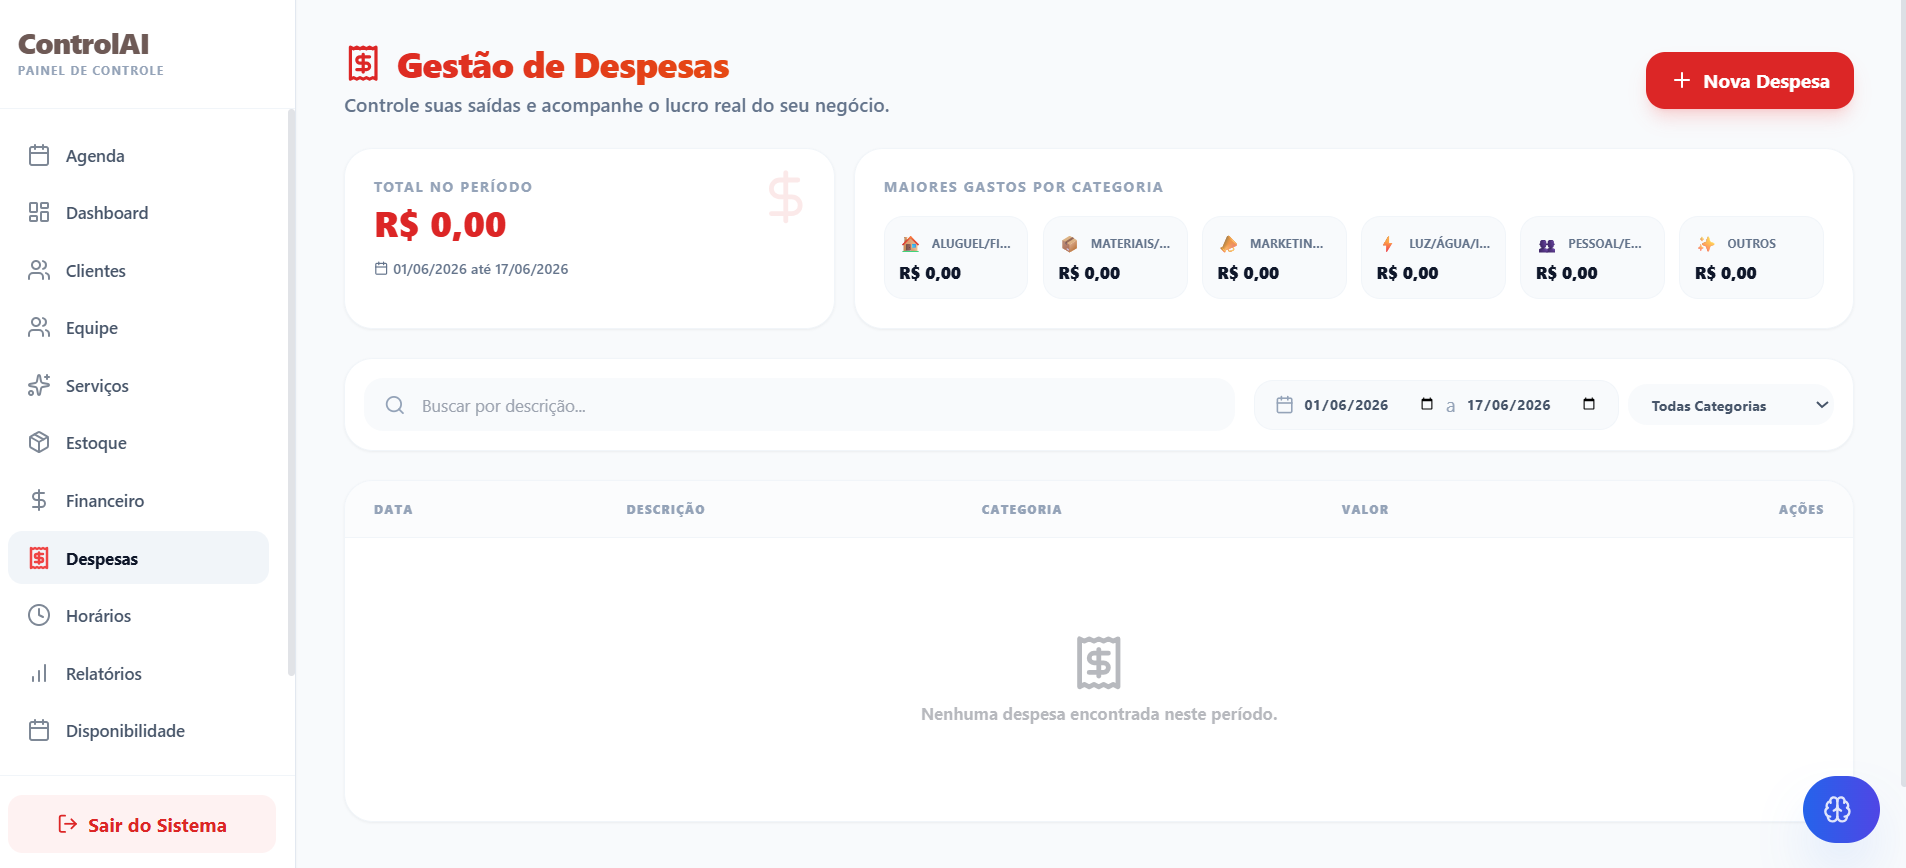
Task: Click the people icon on Pessoal card
Action: (1547, 245)
